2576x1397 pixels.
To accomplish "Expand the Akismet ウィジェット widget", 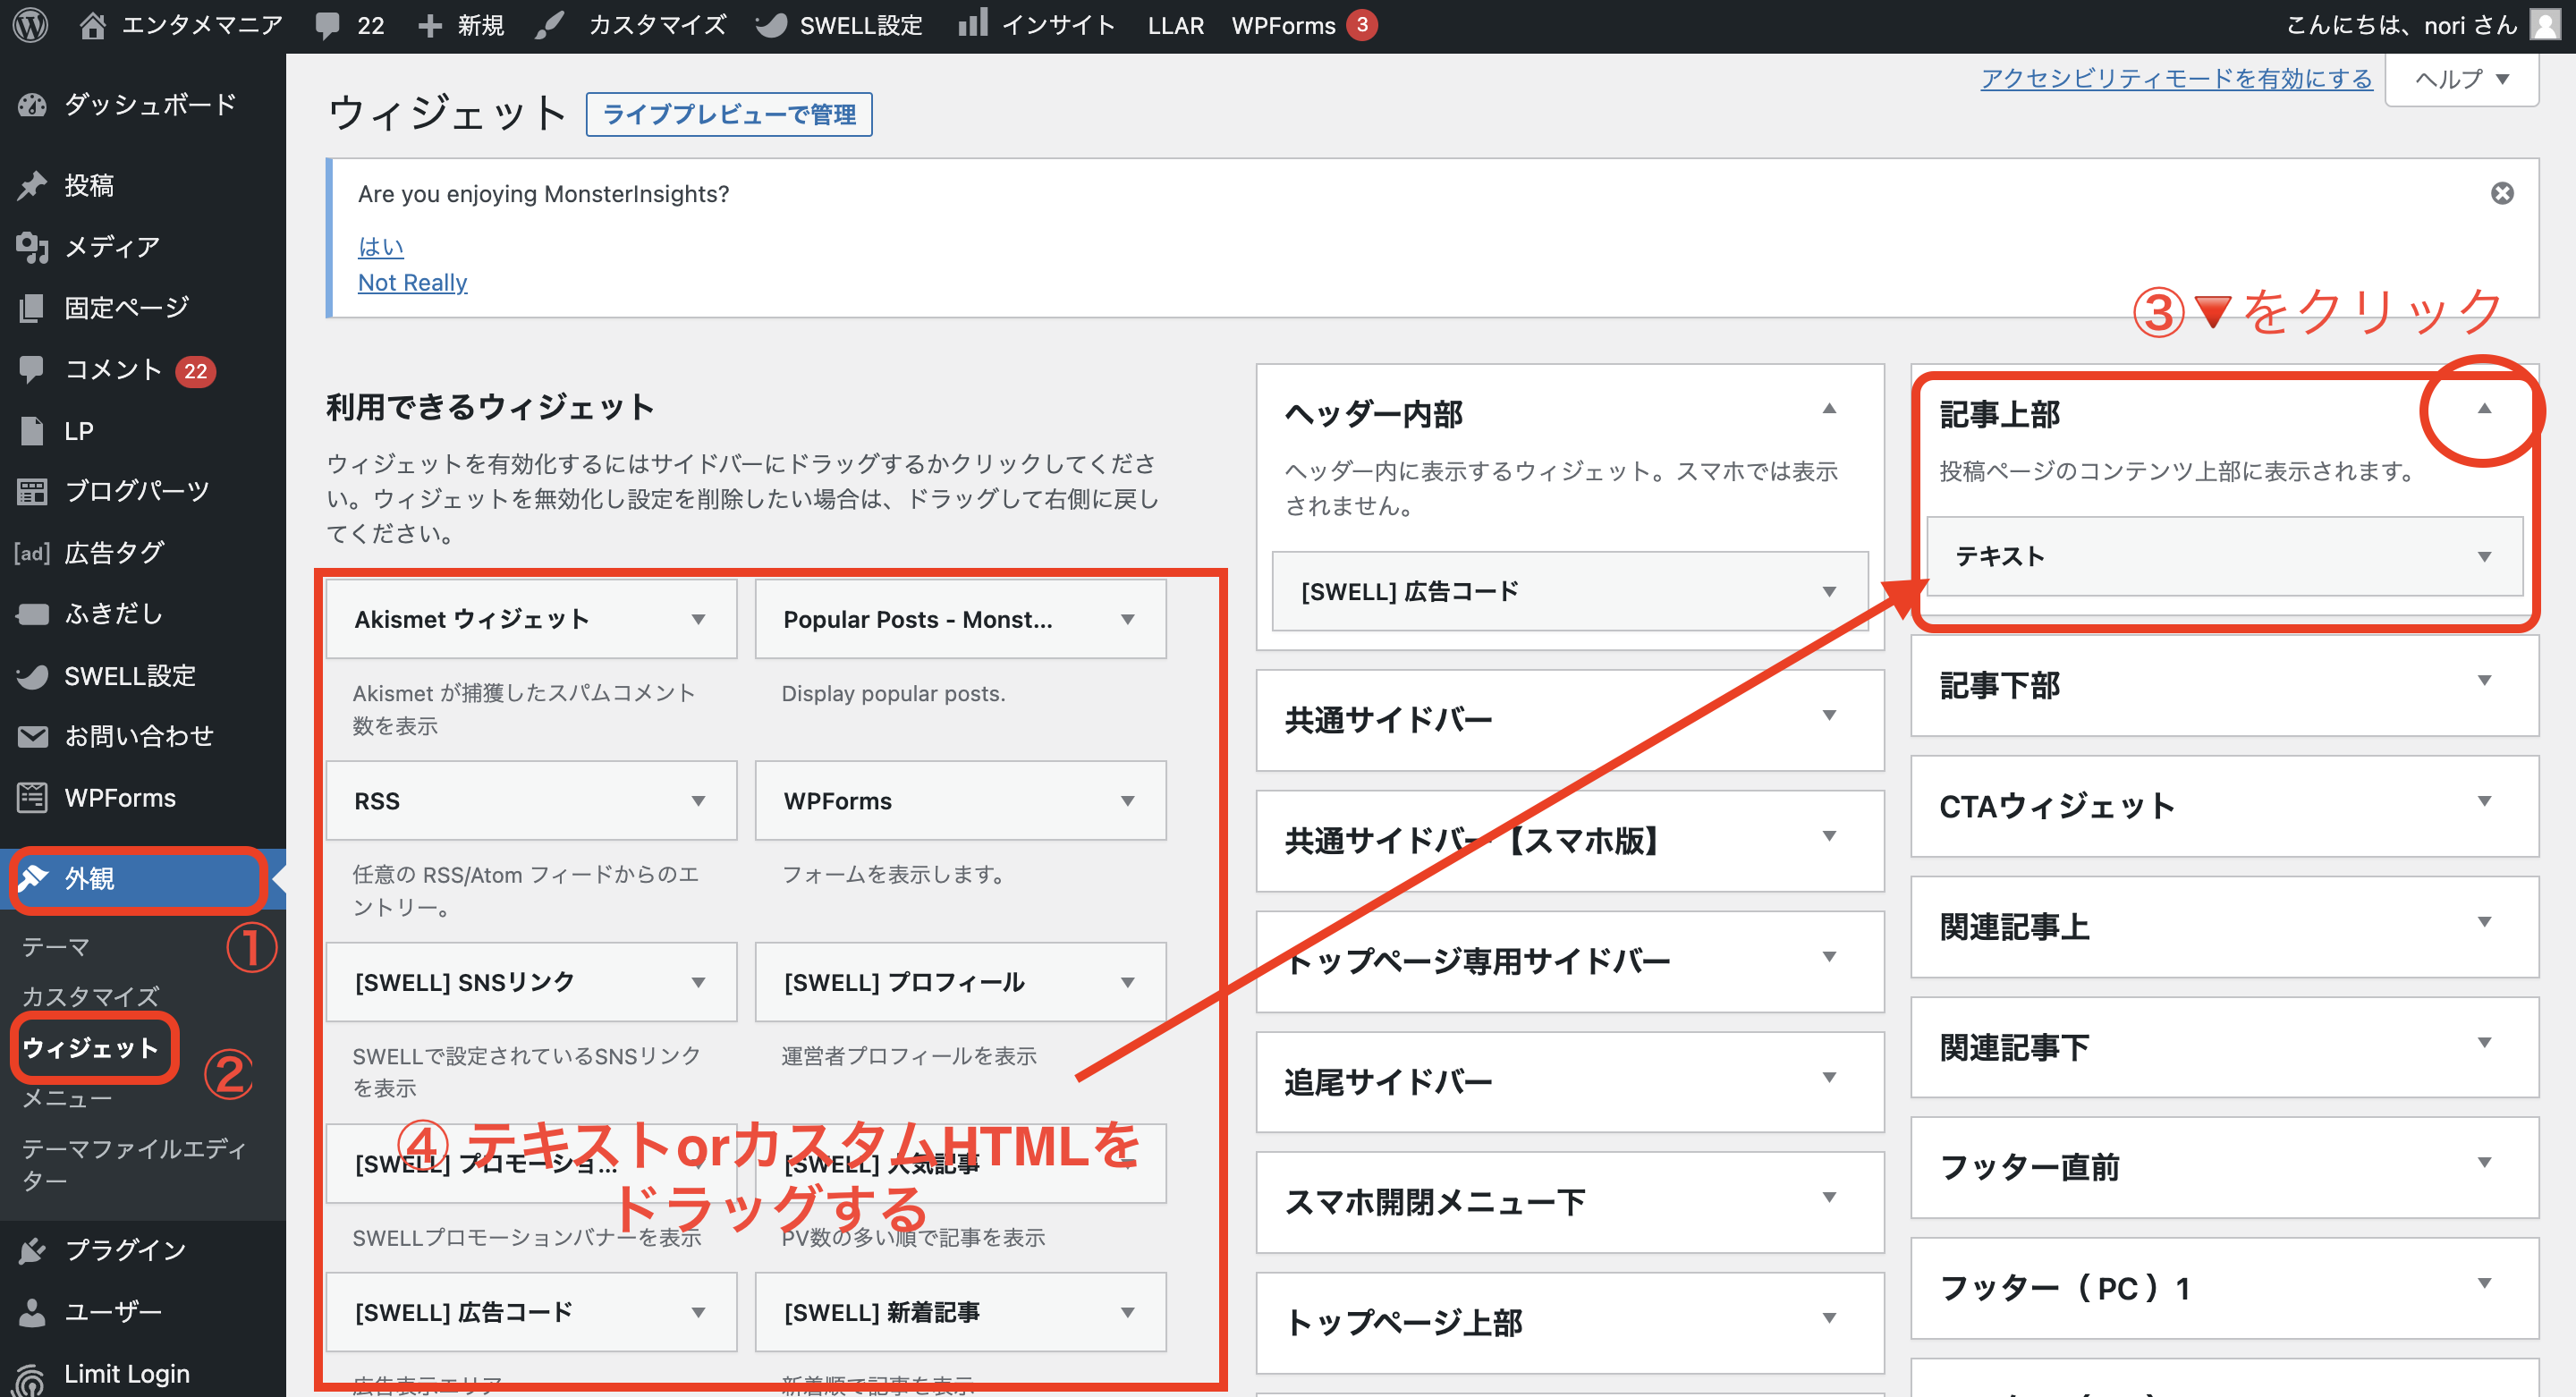I will [x=698, y=620].
